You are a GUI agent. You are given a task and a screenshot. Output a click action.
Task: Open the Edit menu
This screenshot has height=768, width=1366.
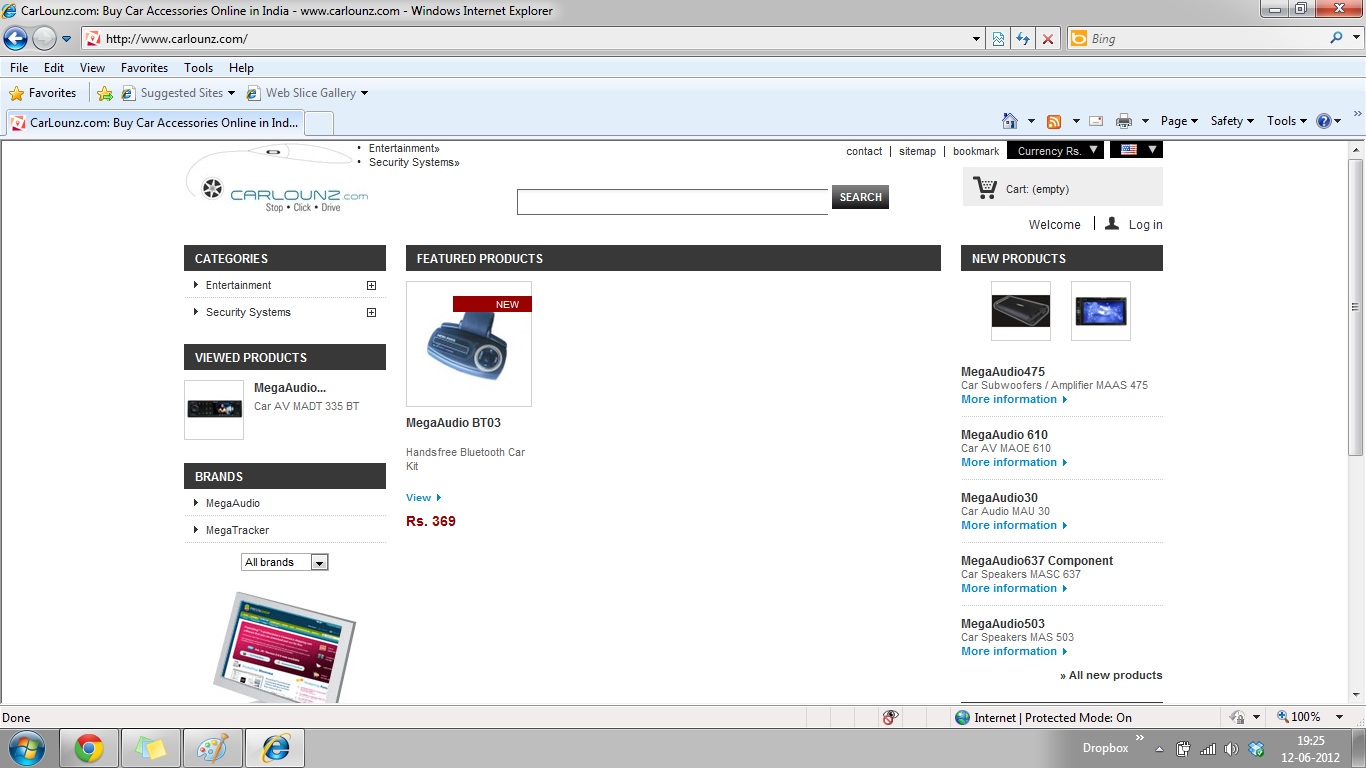click(x=54, y=68)
